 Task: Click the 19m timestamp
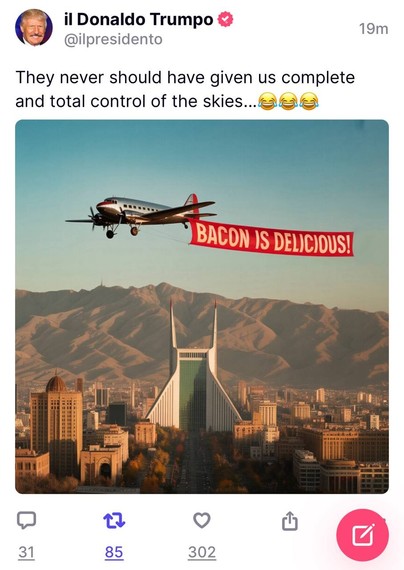point(373,29)
